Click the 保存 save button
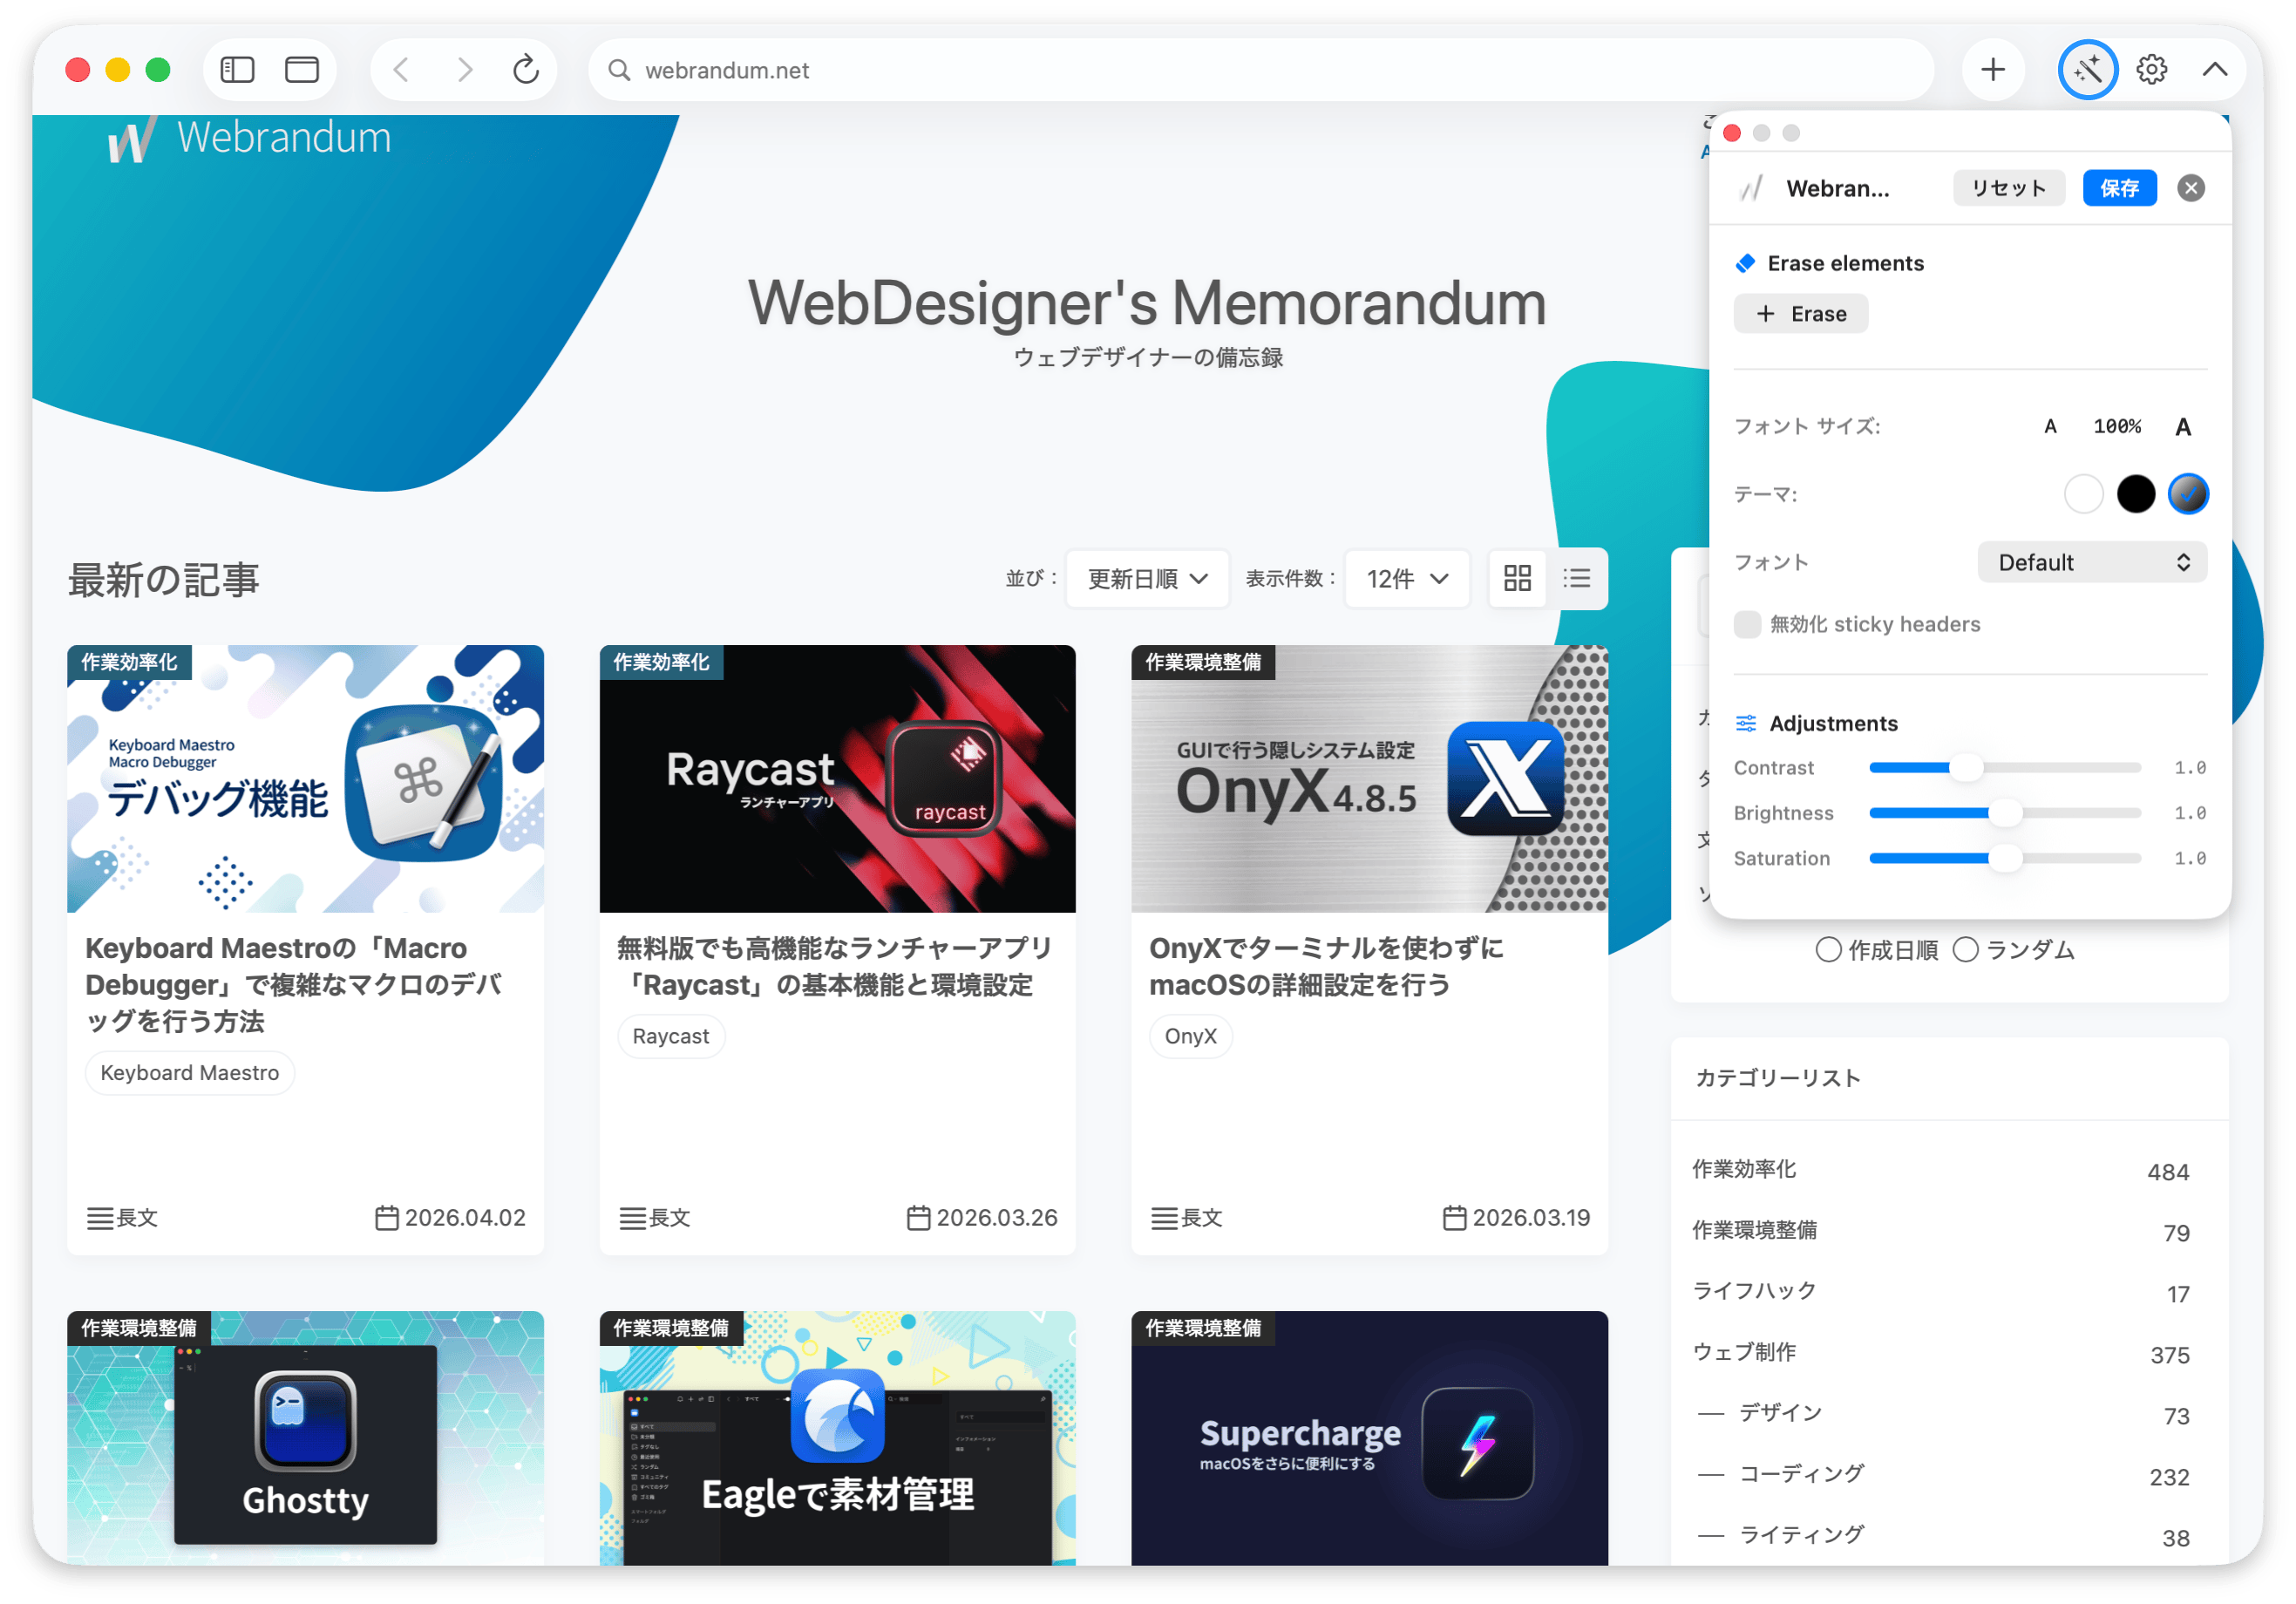 pos(2119,188)
